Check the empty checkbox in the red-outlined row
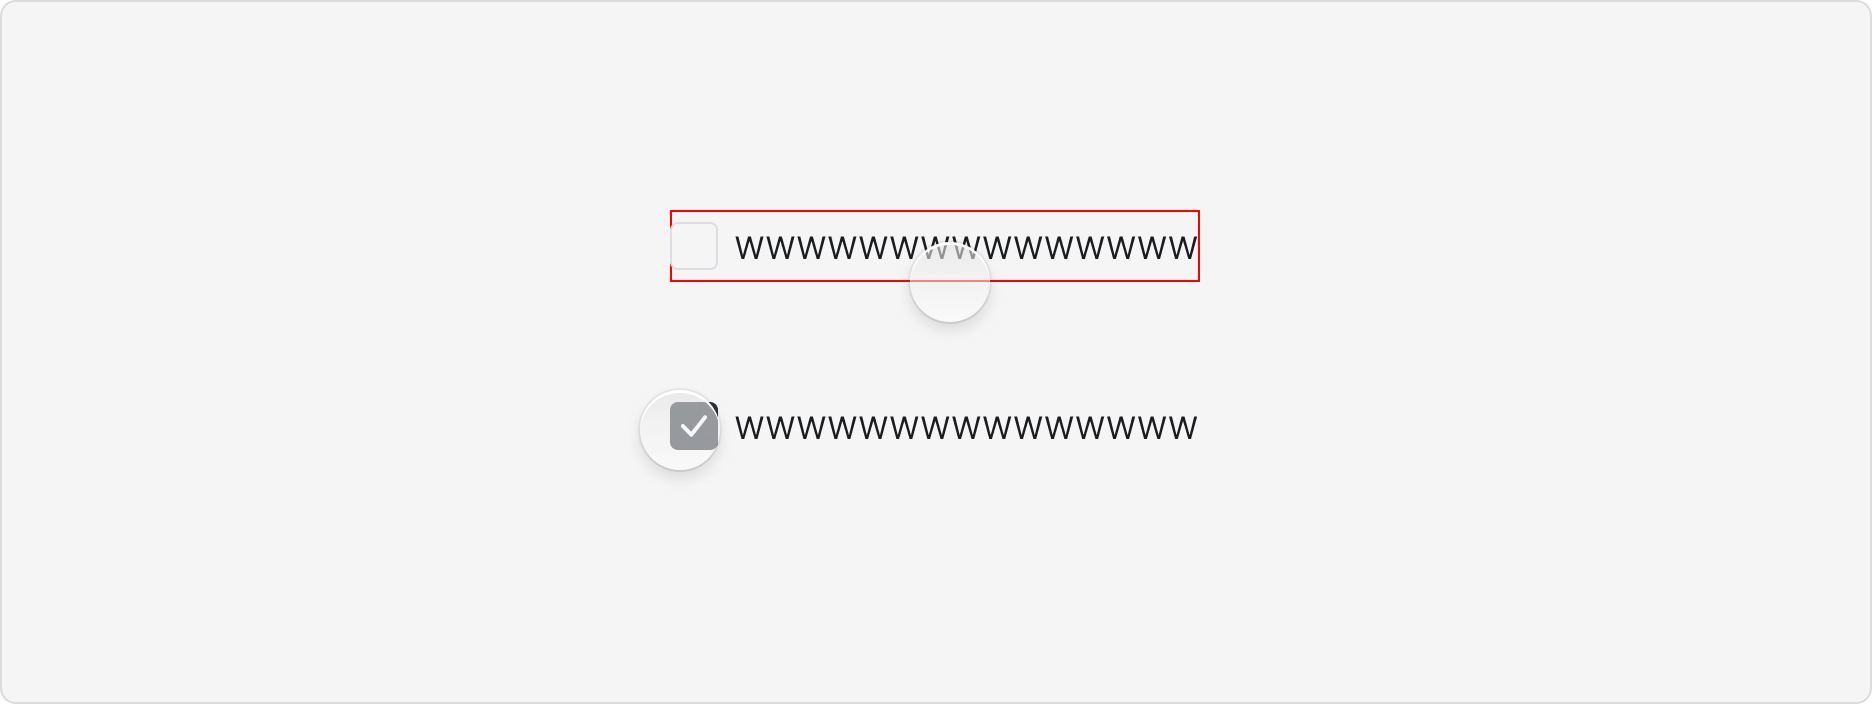The image size is (1872, 704). point(694,246)
